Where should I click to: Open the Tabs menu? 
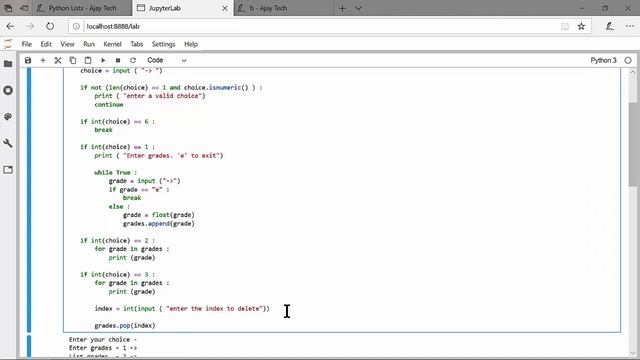tap(137, 44)
